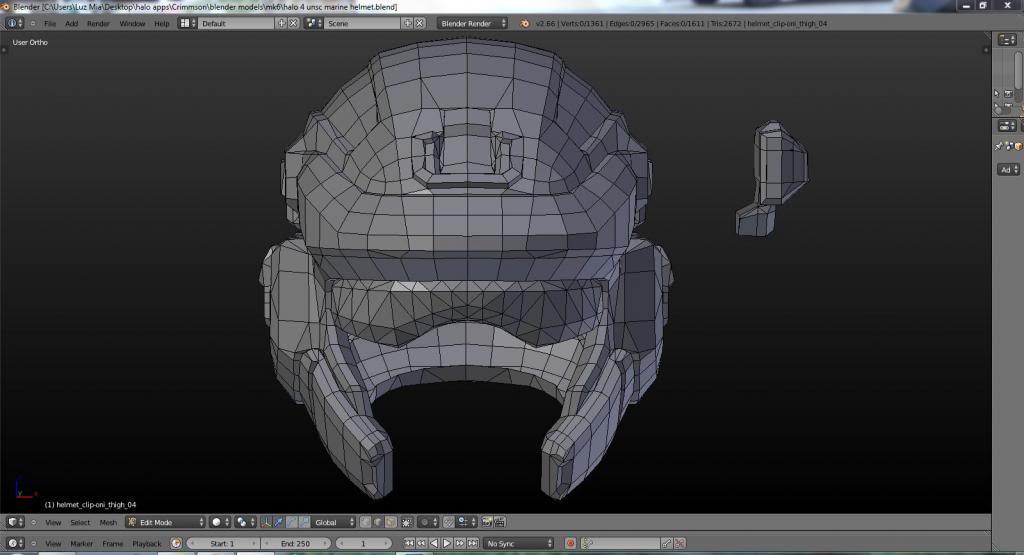Switch to vertex select mode
1024x555 pixels.
click(366, 522)
